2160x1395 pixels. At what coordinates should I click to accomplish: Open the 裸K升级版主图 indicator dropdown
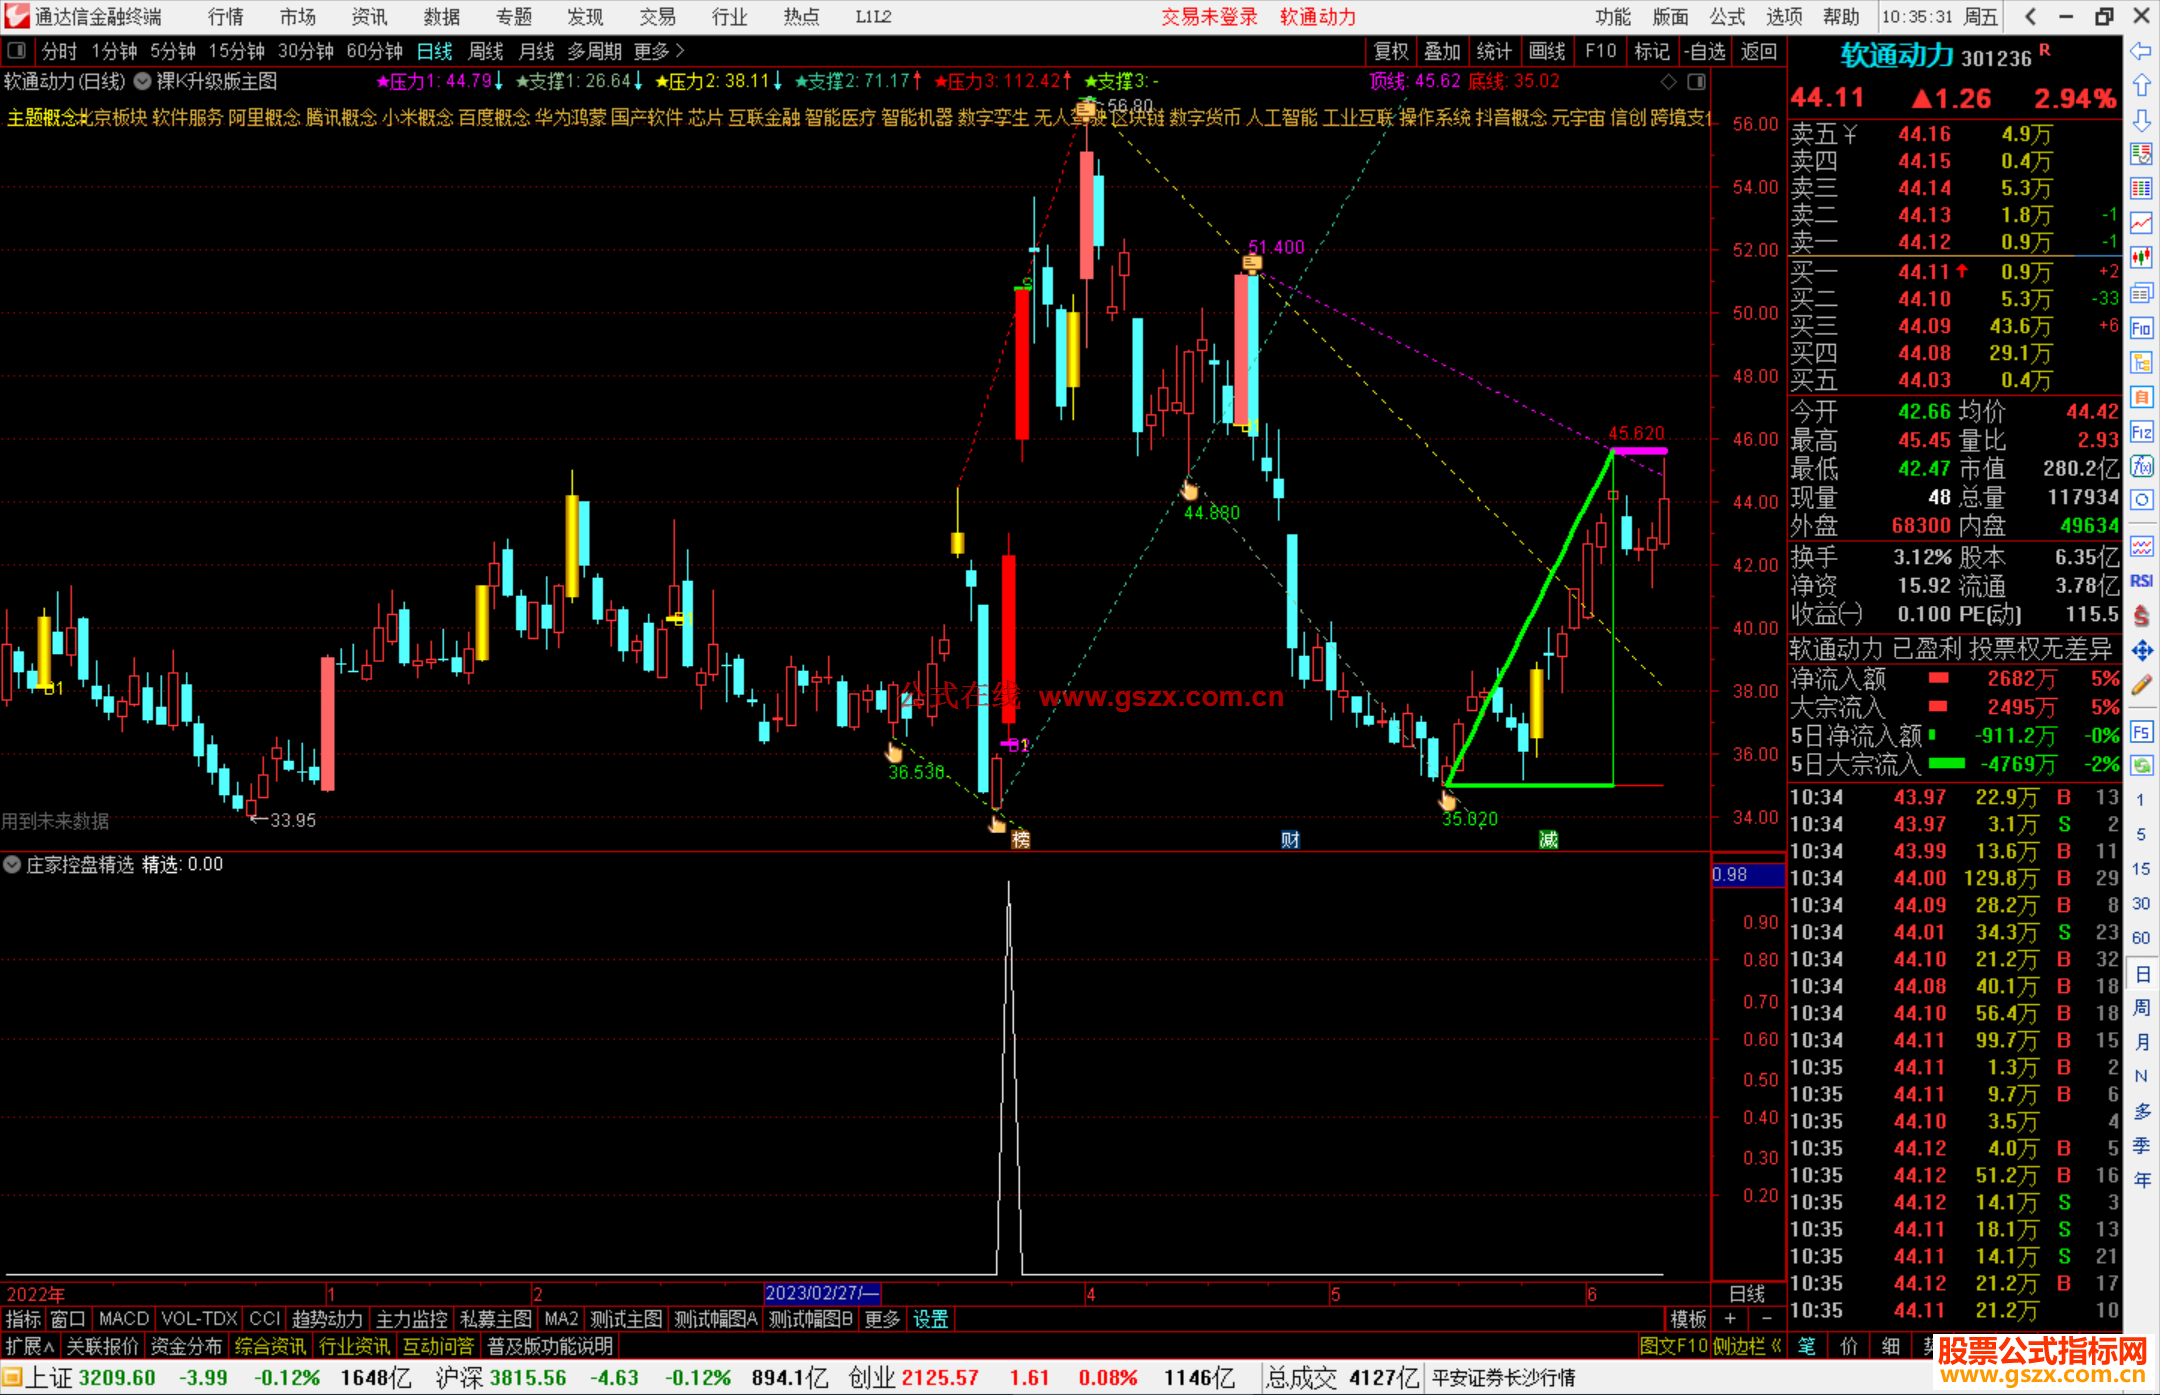(143, 81)
